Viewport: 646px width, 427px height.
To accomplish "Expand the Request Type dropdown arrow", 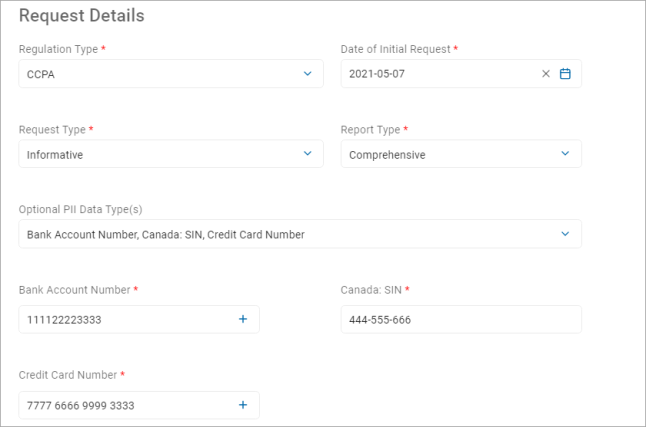I will point(307,154).
